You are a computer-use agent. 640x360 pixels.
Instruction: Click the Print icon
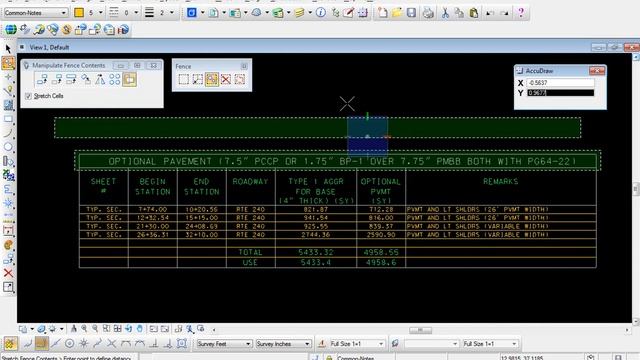pos(428,13)
